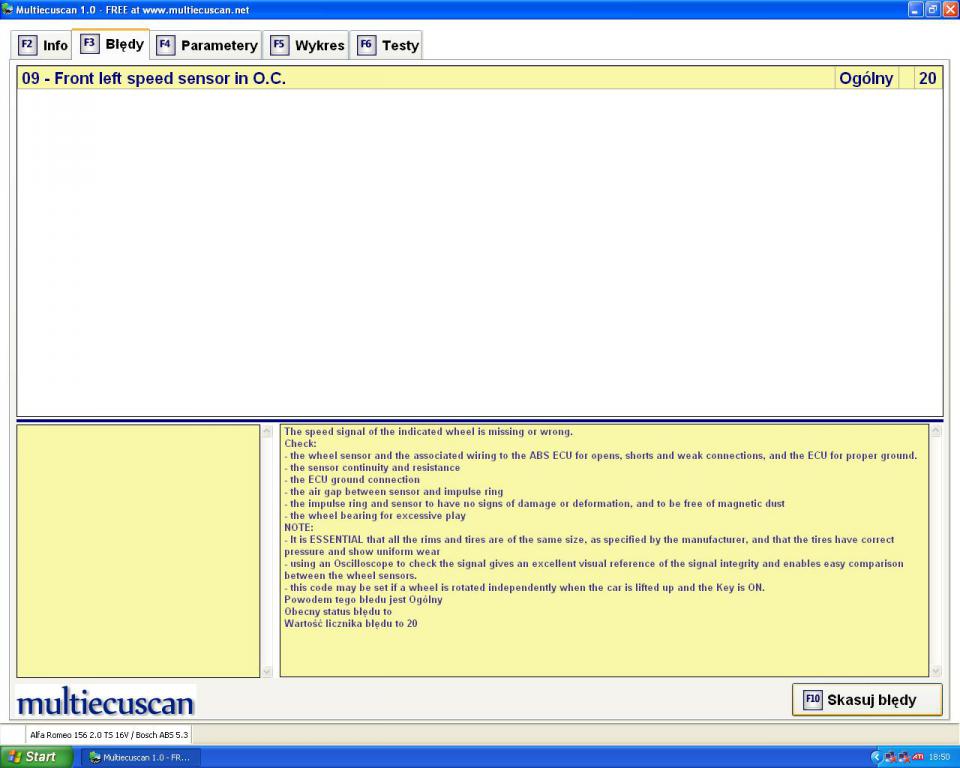Click 'the air gap between sensor and impulse ring' line

[x=394, y=492]
